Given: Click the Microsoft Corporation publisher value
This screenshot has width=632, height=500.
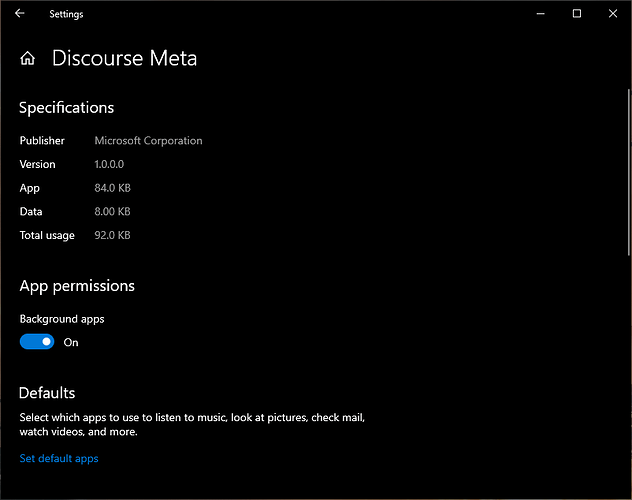Looking at the screenshot, I should [148, 141].
